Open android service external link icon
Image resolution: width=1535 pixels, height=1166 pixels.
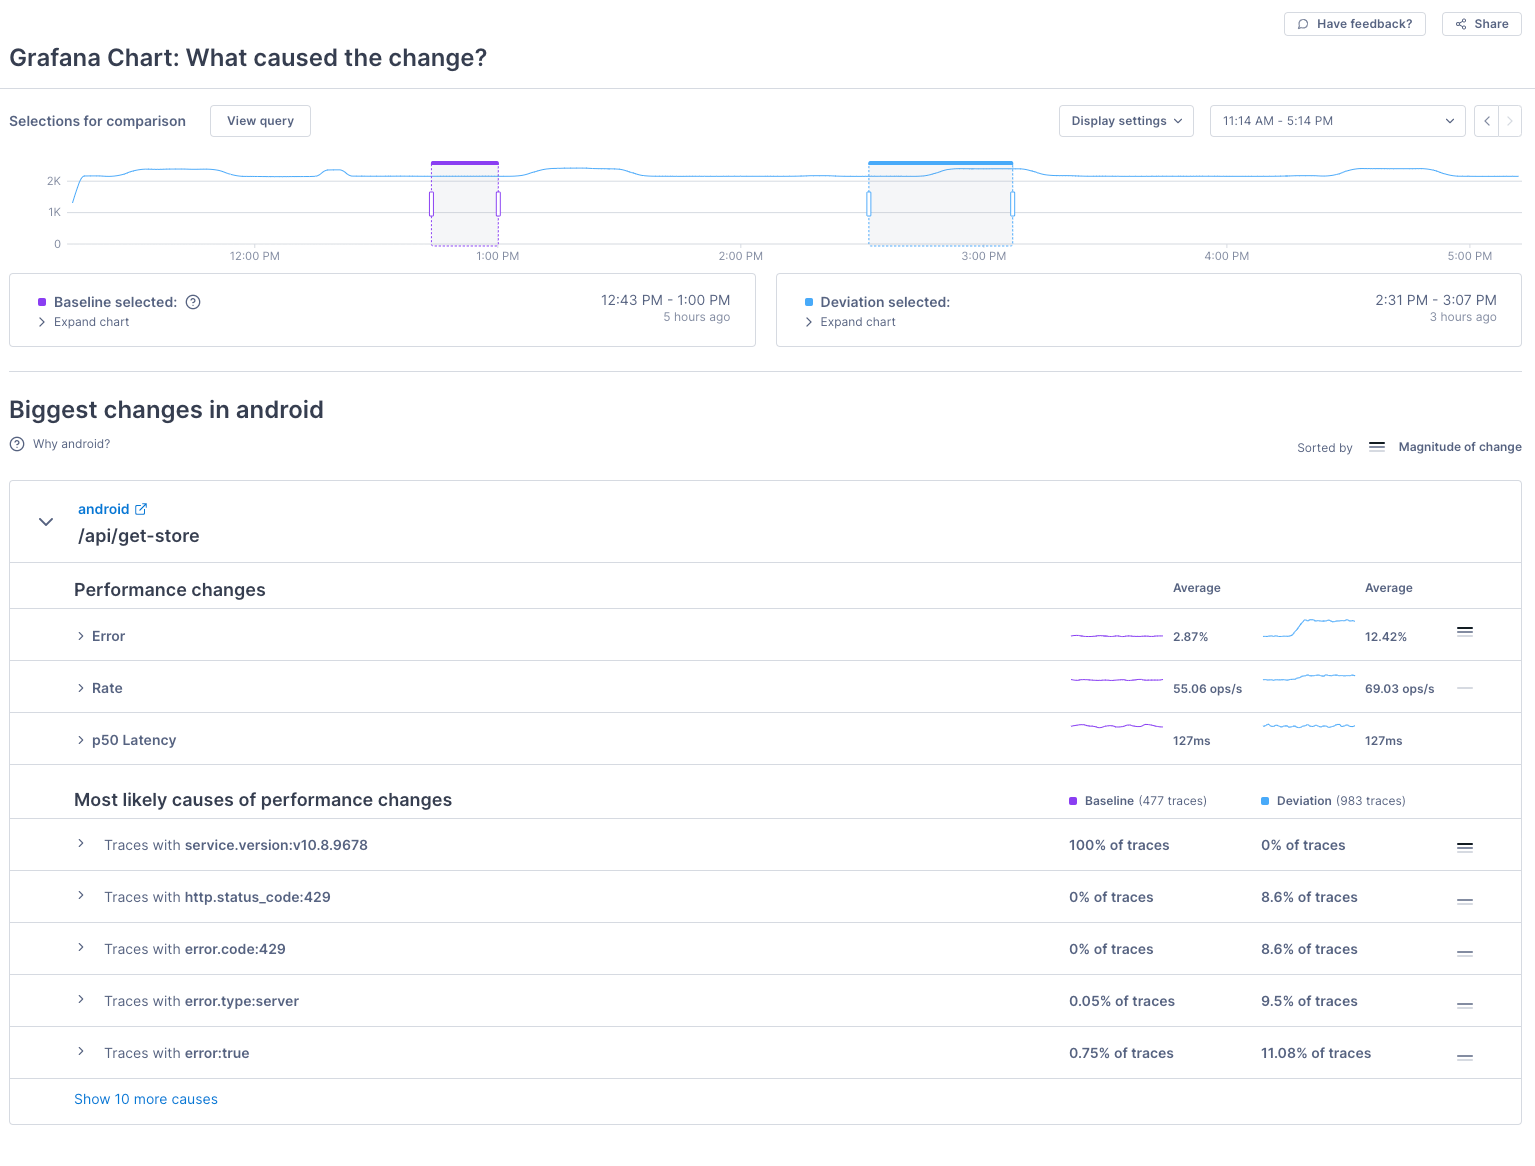point(141,509)
